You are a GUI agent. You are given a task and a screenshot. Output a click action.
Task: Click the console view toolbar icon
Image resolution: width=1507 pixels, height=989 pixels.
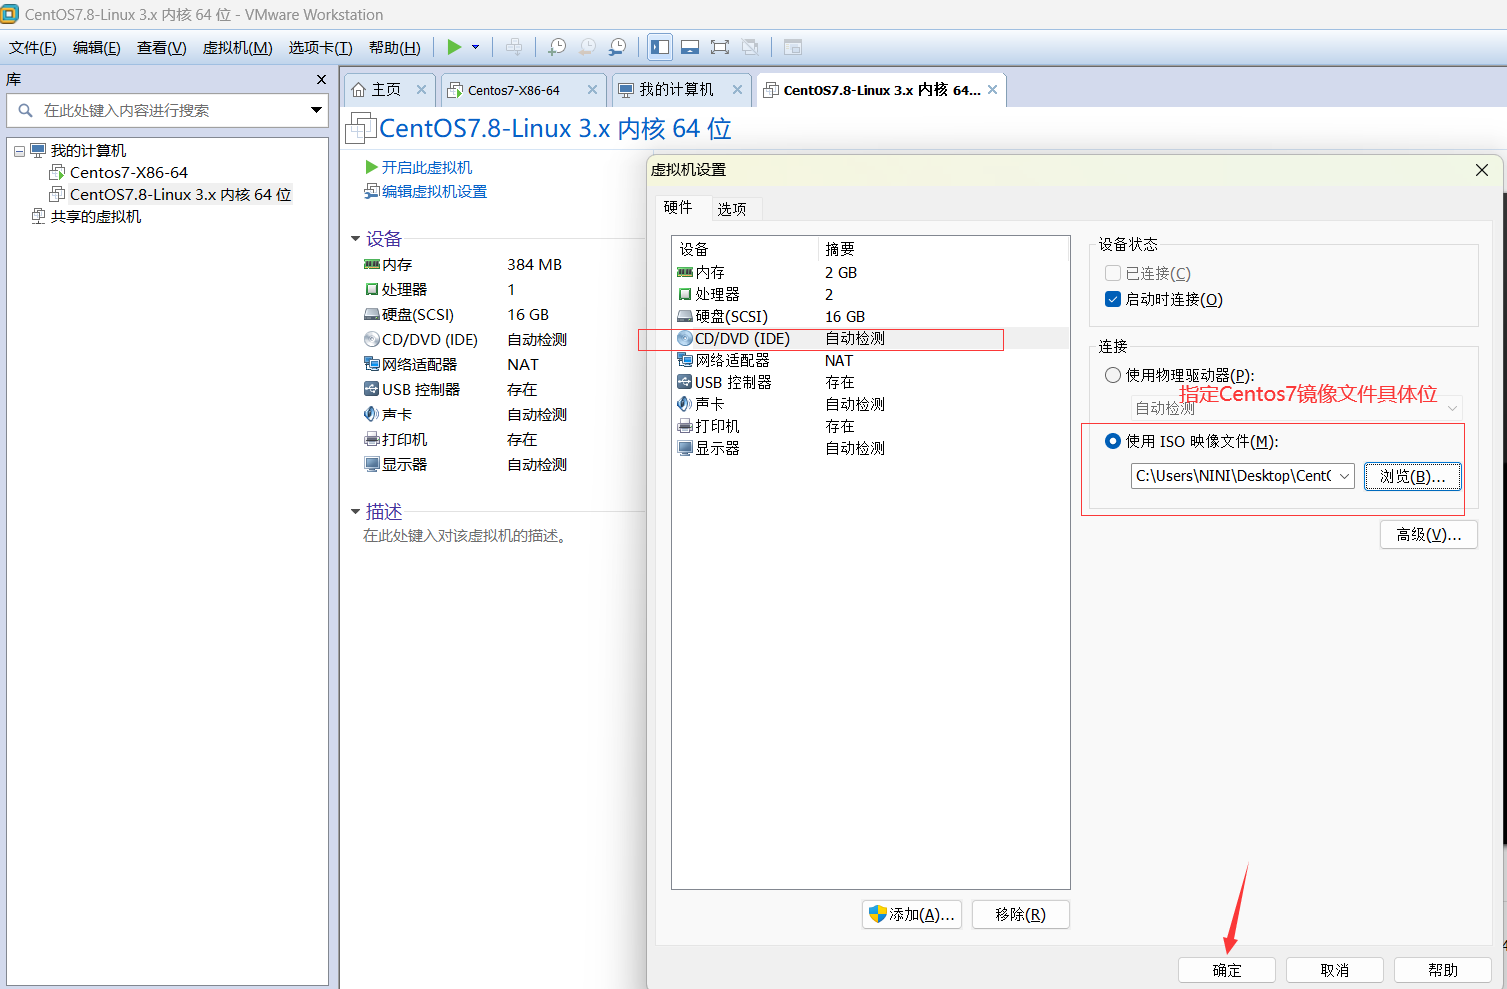pos(793,47)
